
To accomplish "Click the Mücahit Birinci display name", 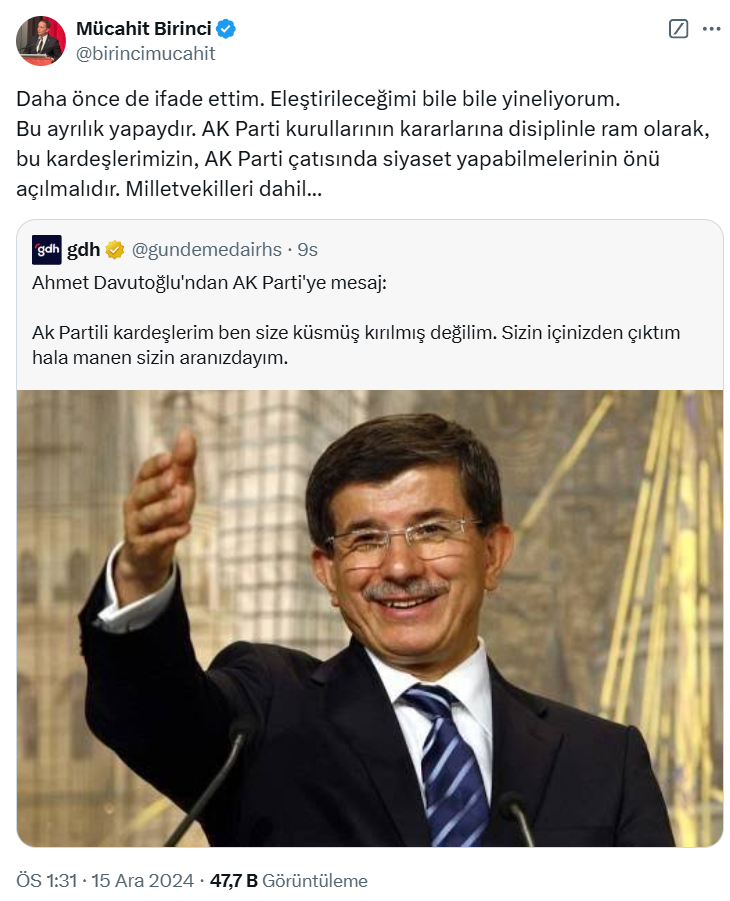I will 144,28.
